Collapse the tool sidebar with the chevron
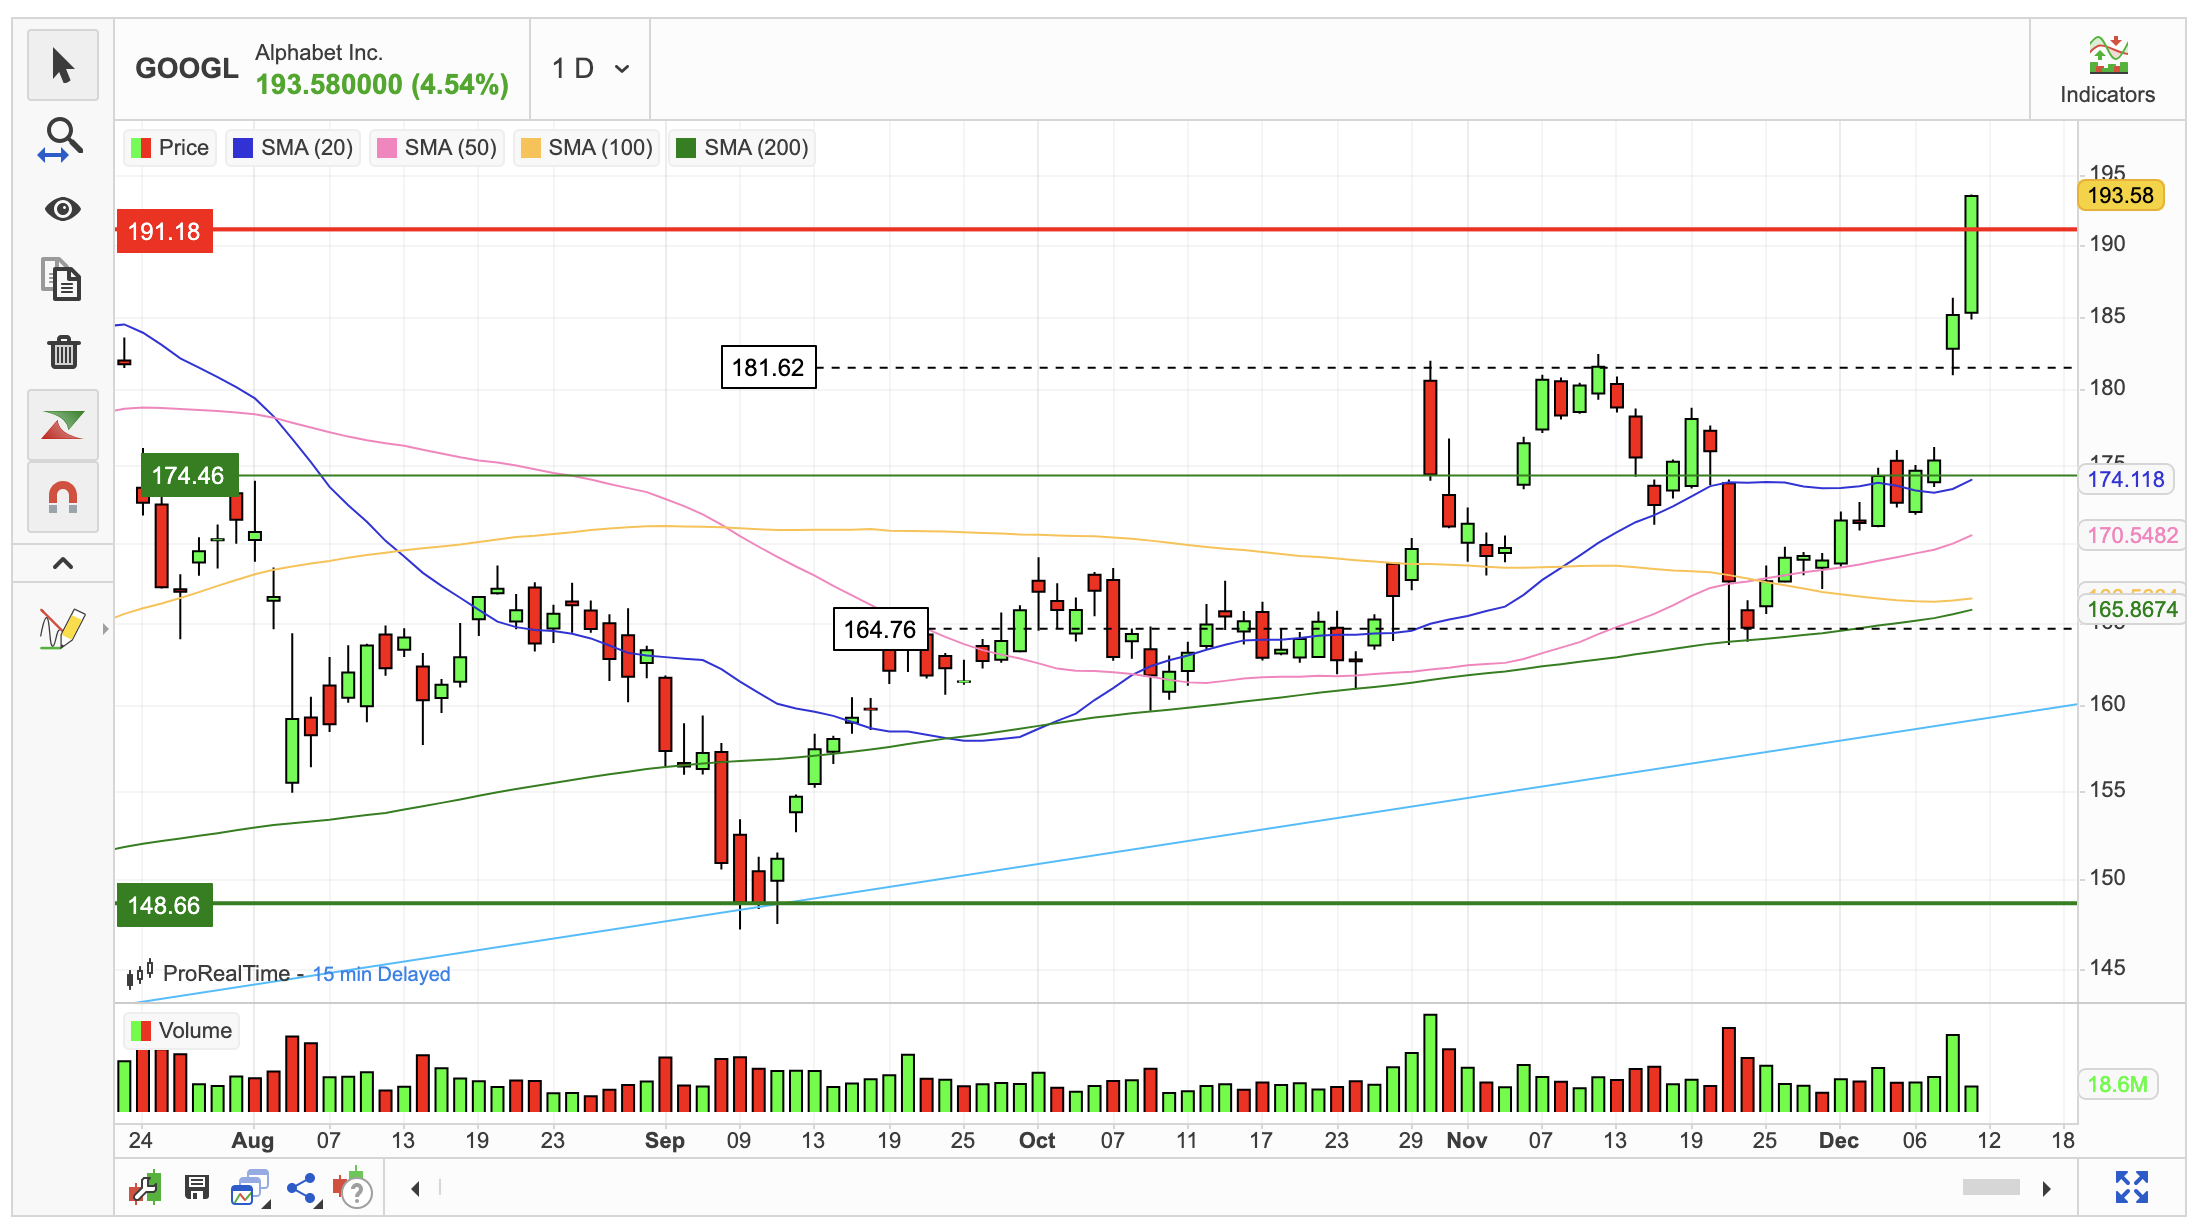Screen dimensions: 2200x1230 click(x=63, y=563)
